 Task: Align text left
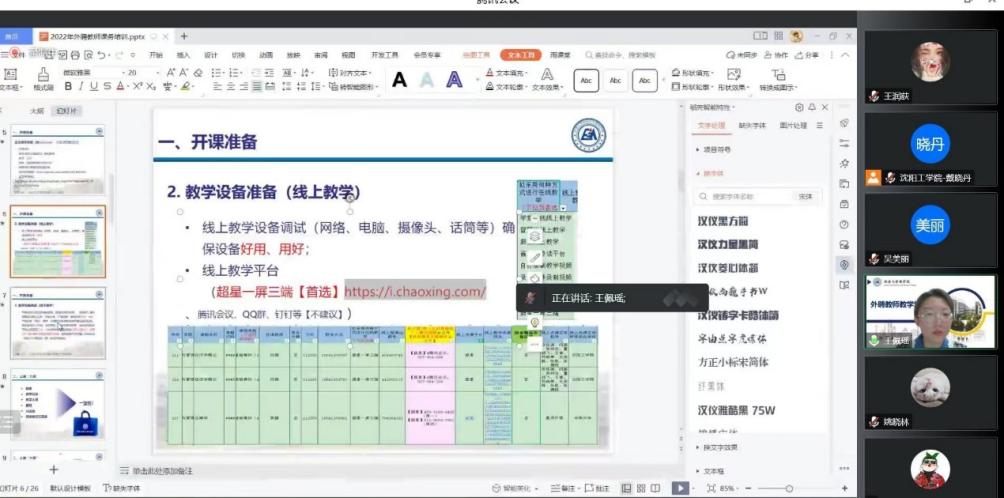[218, 86]
